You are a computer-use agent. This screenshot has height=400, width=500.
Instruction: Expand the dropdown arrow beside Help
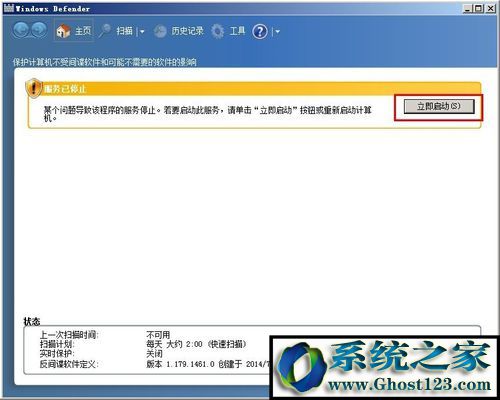click(278, 32)
